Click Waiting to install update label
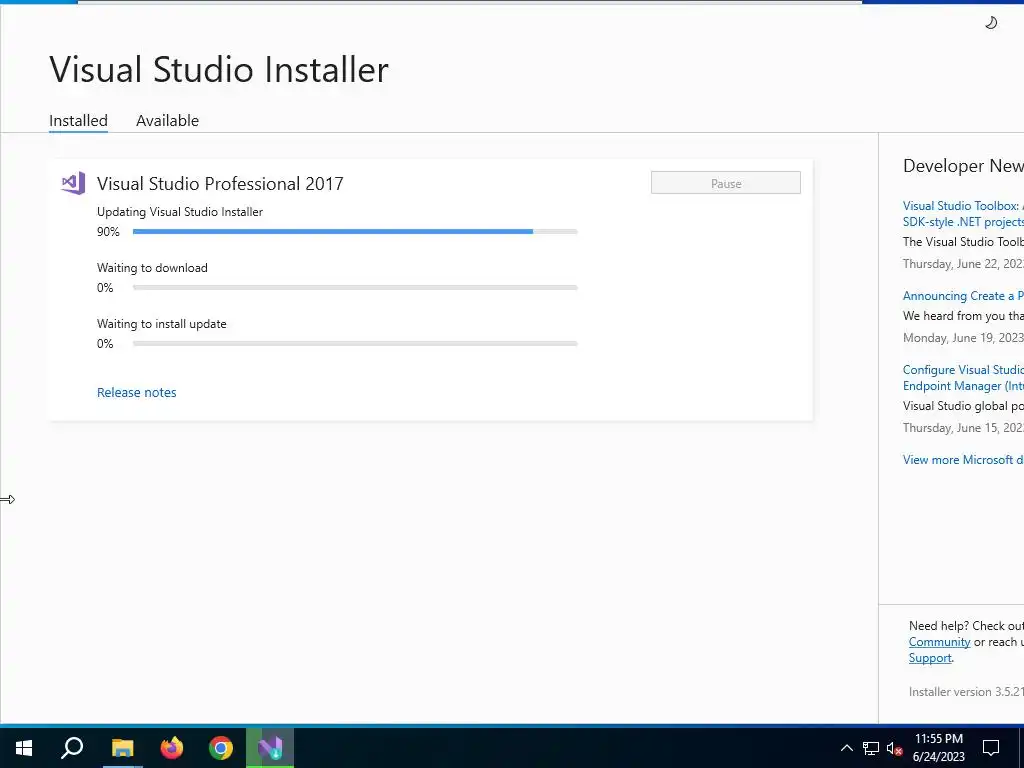The image size is (1024, 768). [x=162, y=324]
